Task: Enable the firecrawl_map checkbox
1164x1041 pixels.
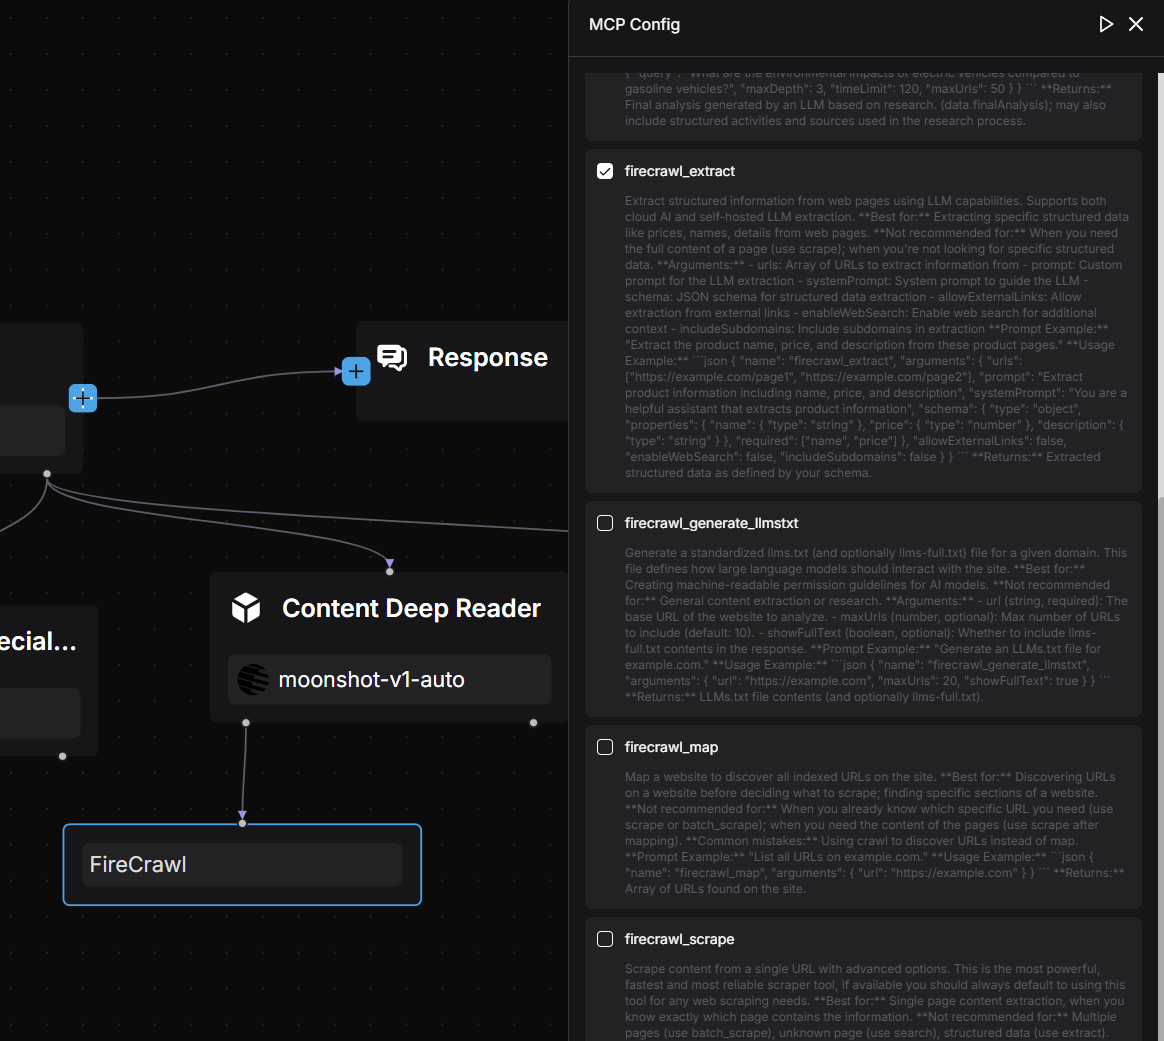Action: point(604,747)
